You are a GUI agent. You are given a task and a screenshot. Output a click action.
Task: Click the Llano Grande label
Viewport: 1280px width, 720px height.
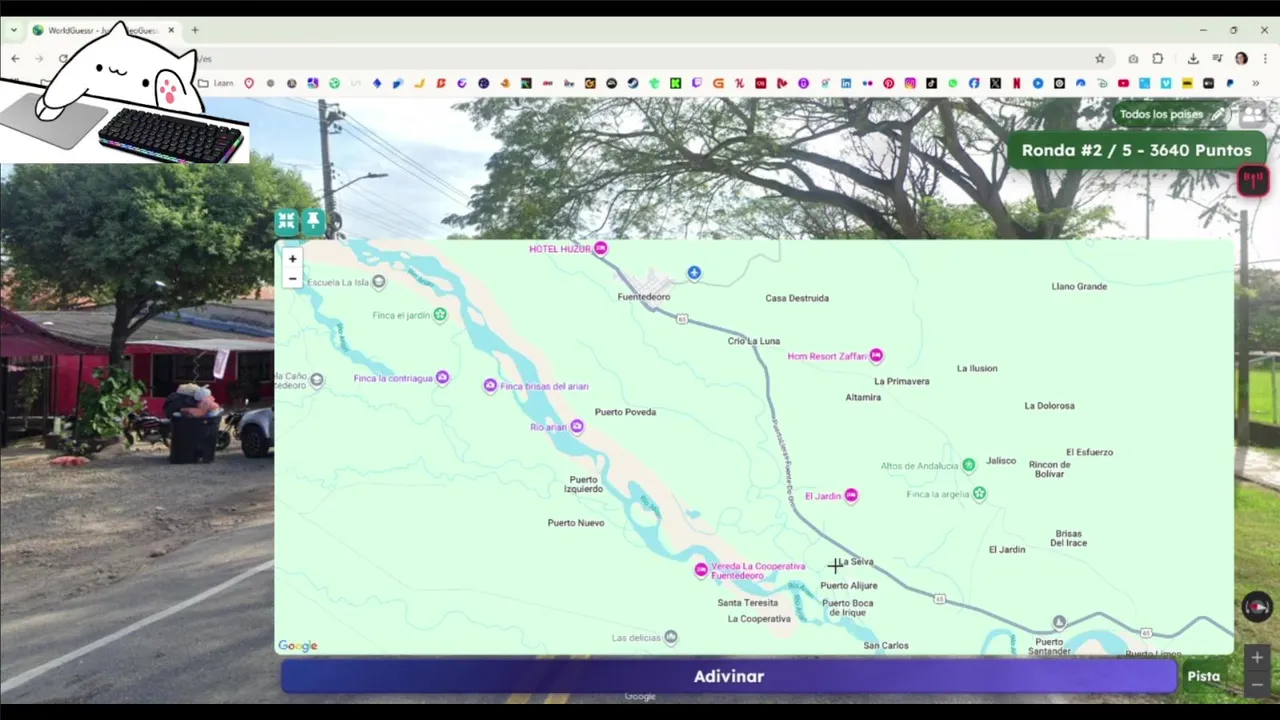[1079, 286]
